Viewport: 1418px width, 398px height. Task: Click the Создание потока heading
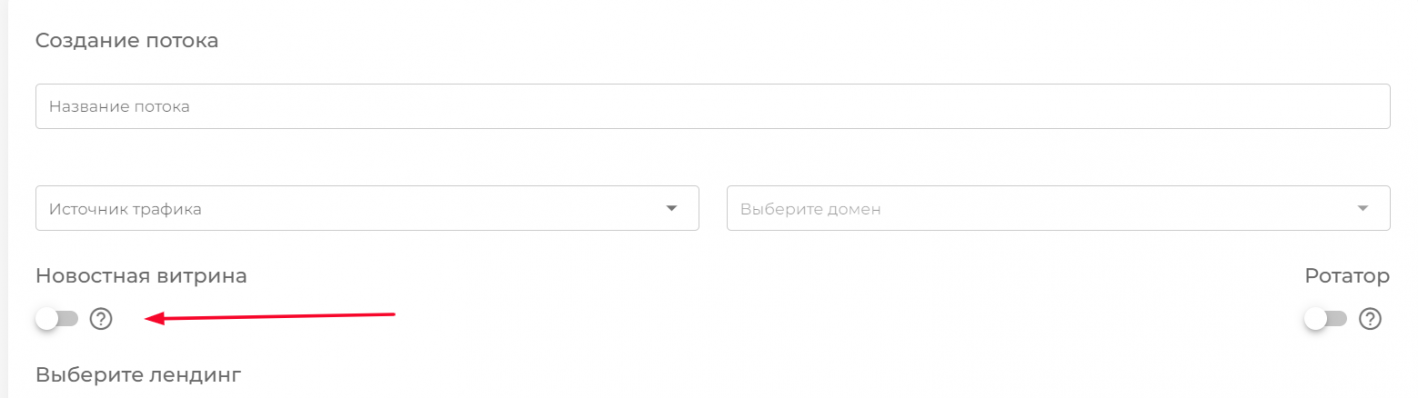click(x=127, y=41)
